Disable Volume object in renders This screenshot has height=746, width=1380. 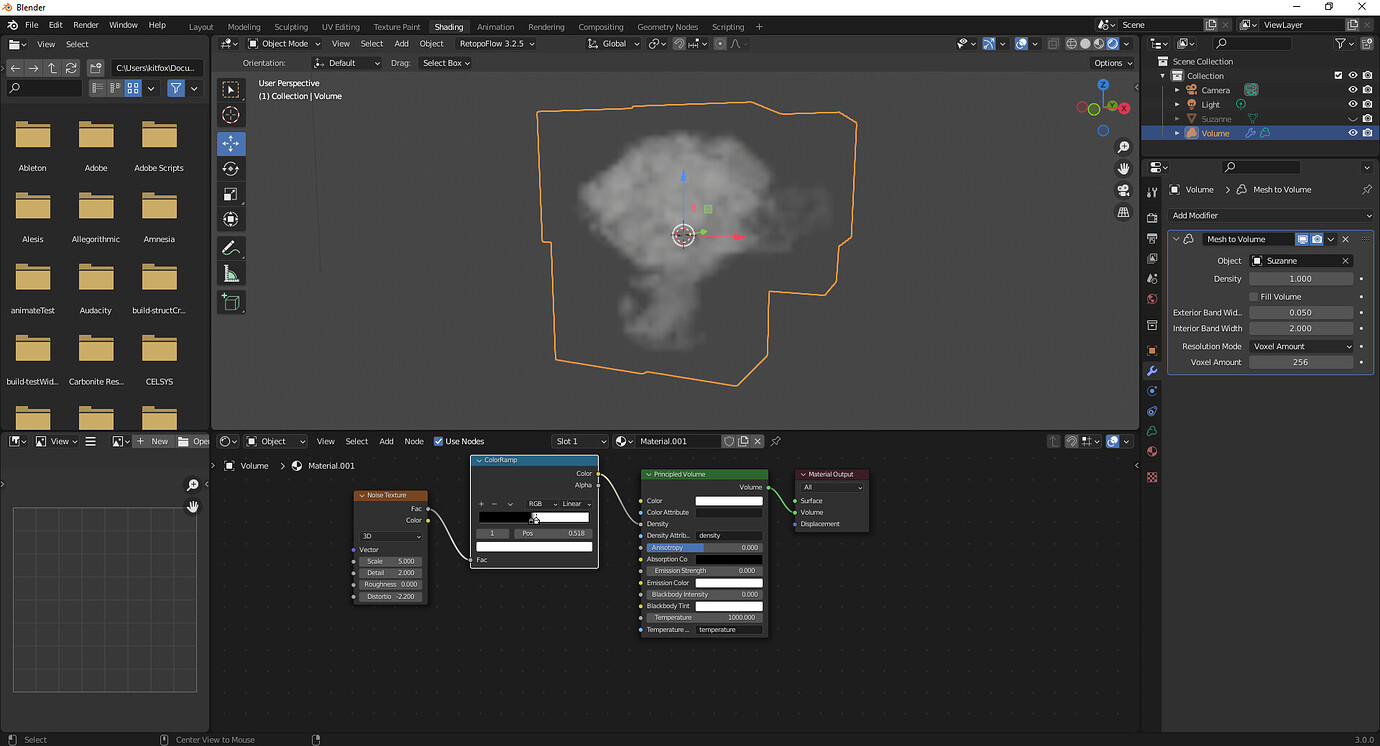(1367, 133)
